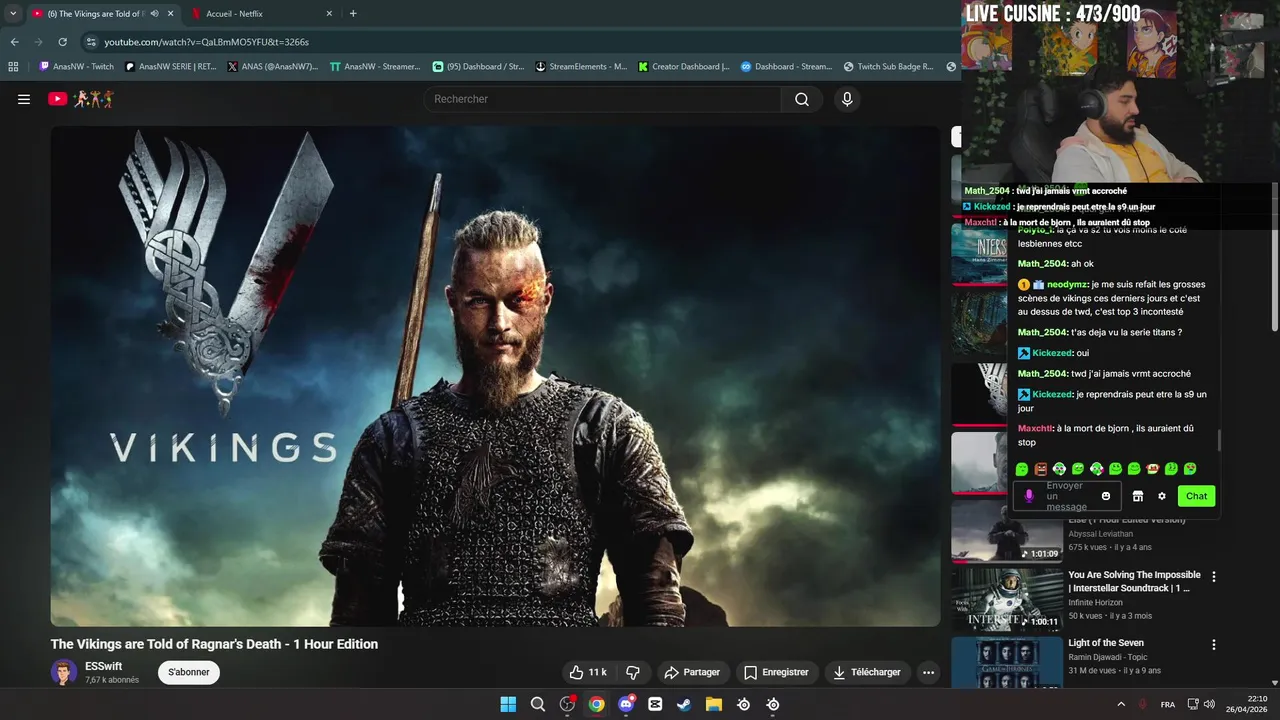Open the YouTube hamburger guide menu
This screenshot has width=1280, height=720.
(x=24, y=99)
